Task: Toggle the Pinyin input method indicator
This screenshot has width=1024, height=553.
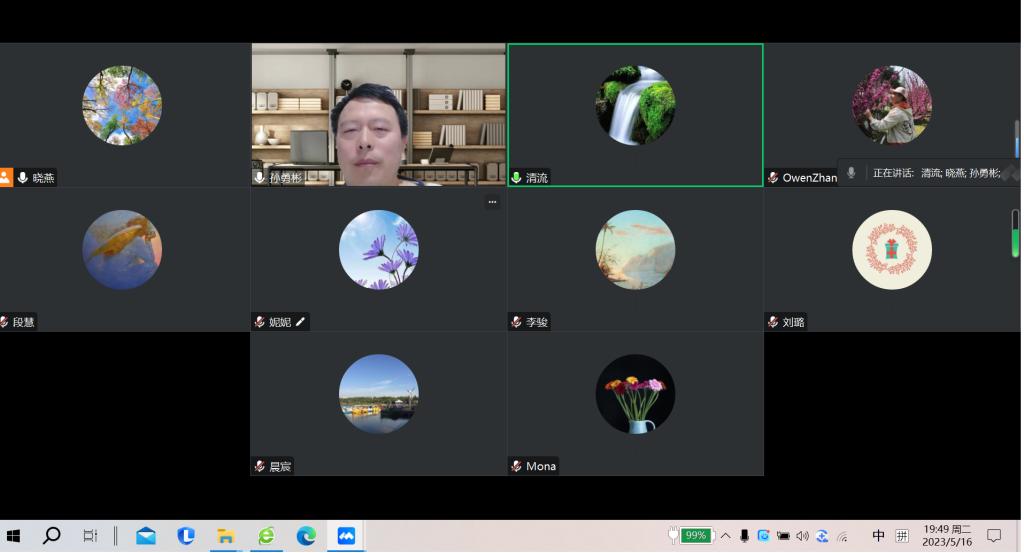Action: (x=902, y=536)
